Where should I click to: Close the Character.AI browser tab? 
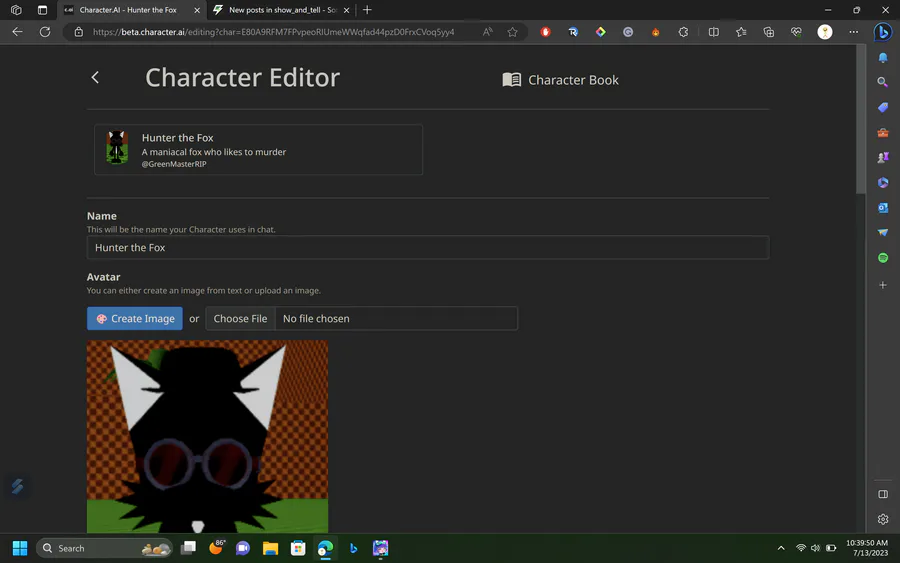point(197,10)
